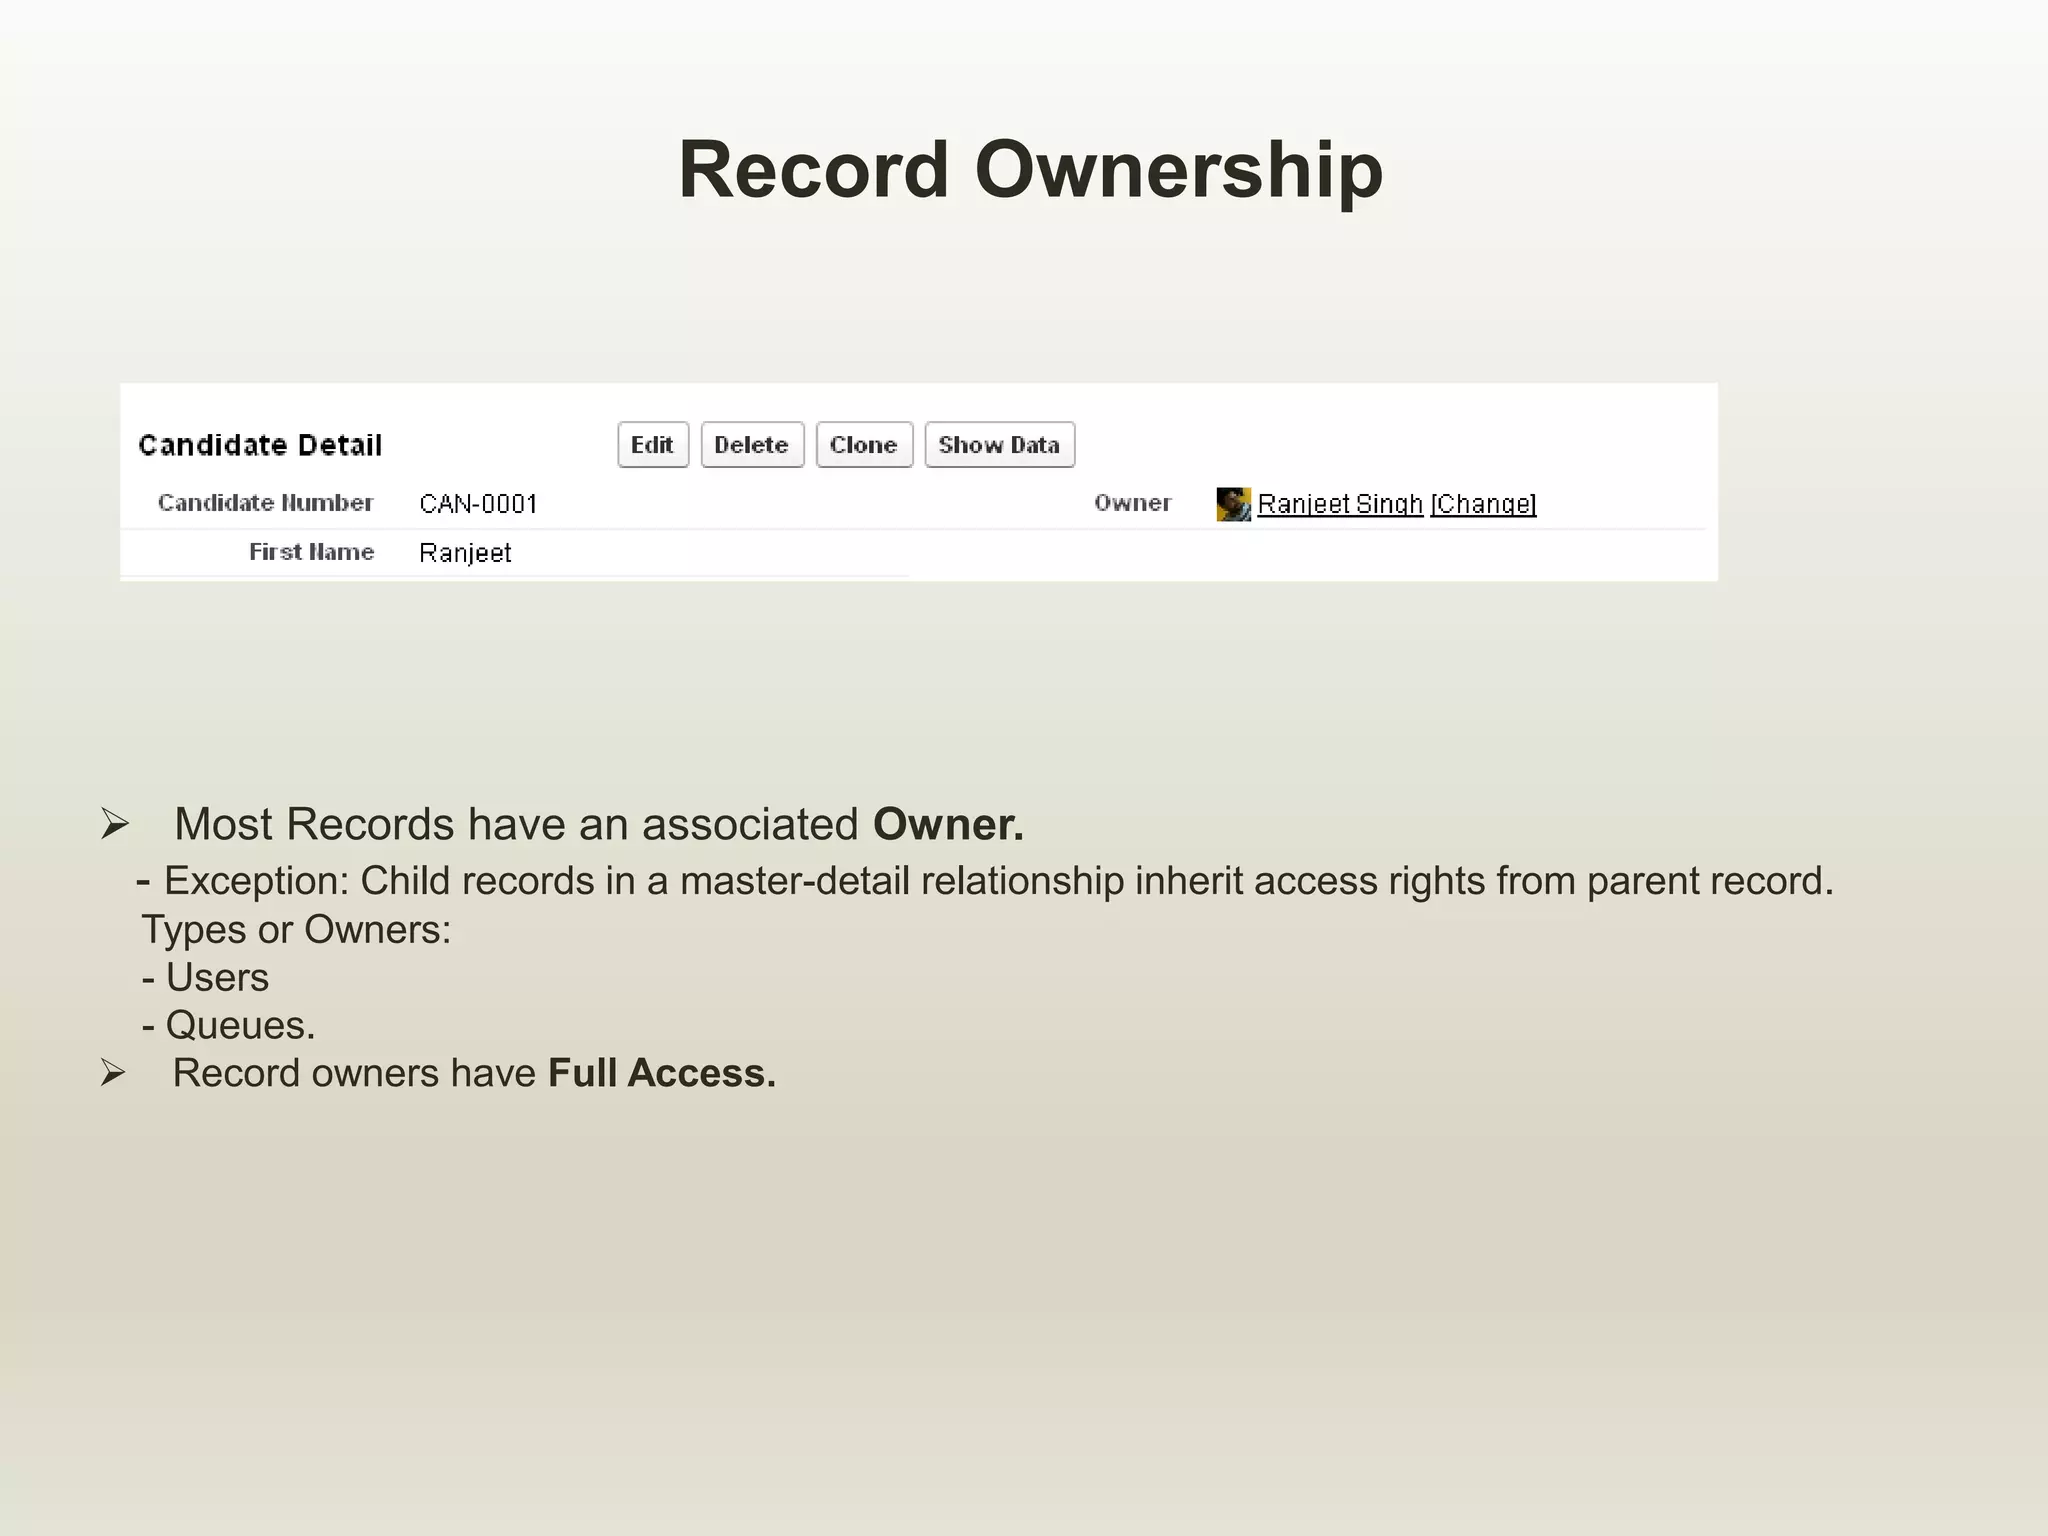Click the 'Exception: Child records' line
This screenshot has height=1536, width=2048.
[986, 881]
